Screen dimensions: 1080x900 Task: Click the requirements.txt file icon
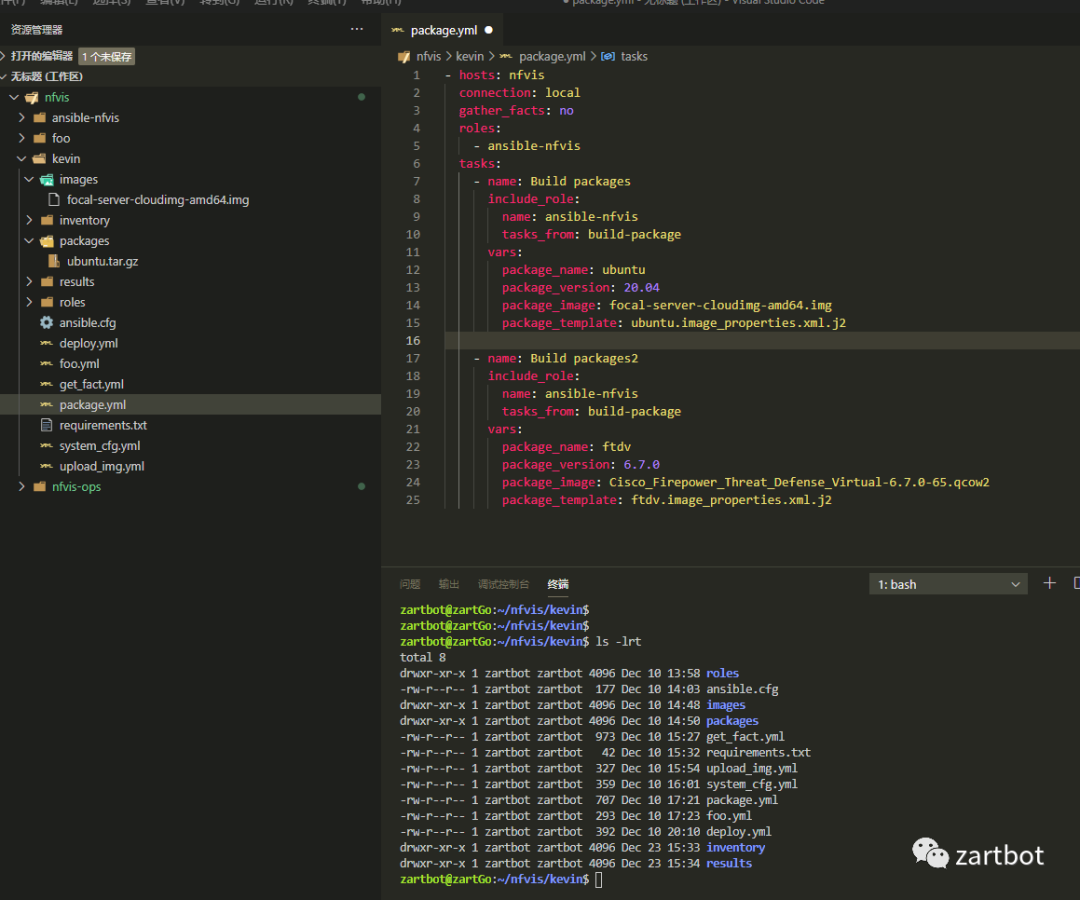(x=46, y=425)
